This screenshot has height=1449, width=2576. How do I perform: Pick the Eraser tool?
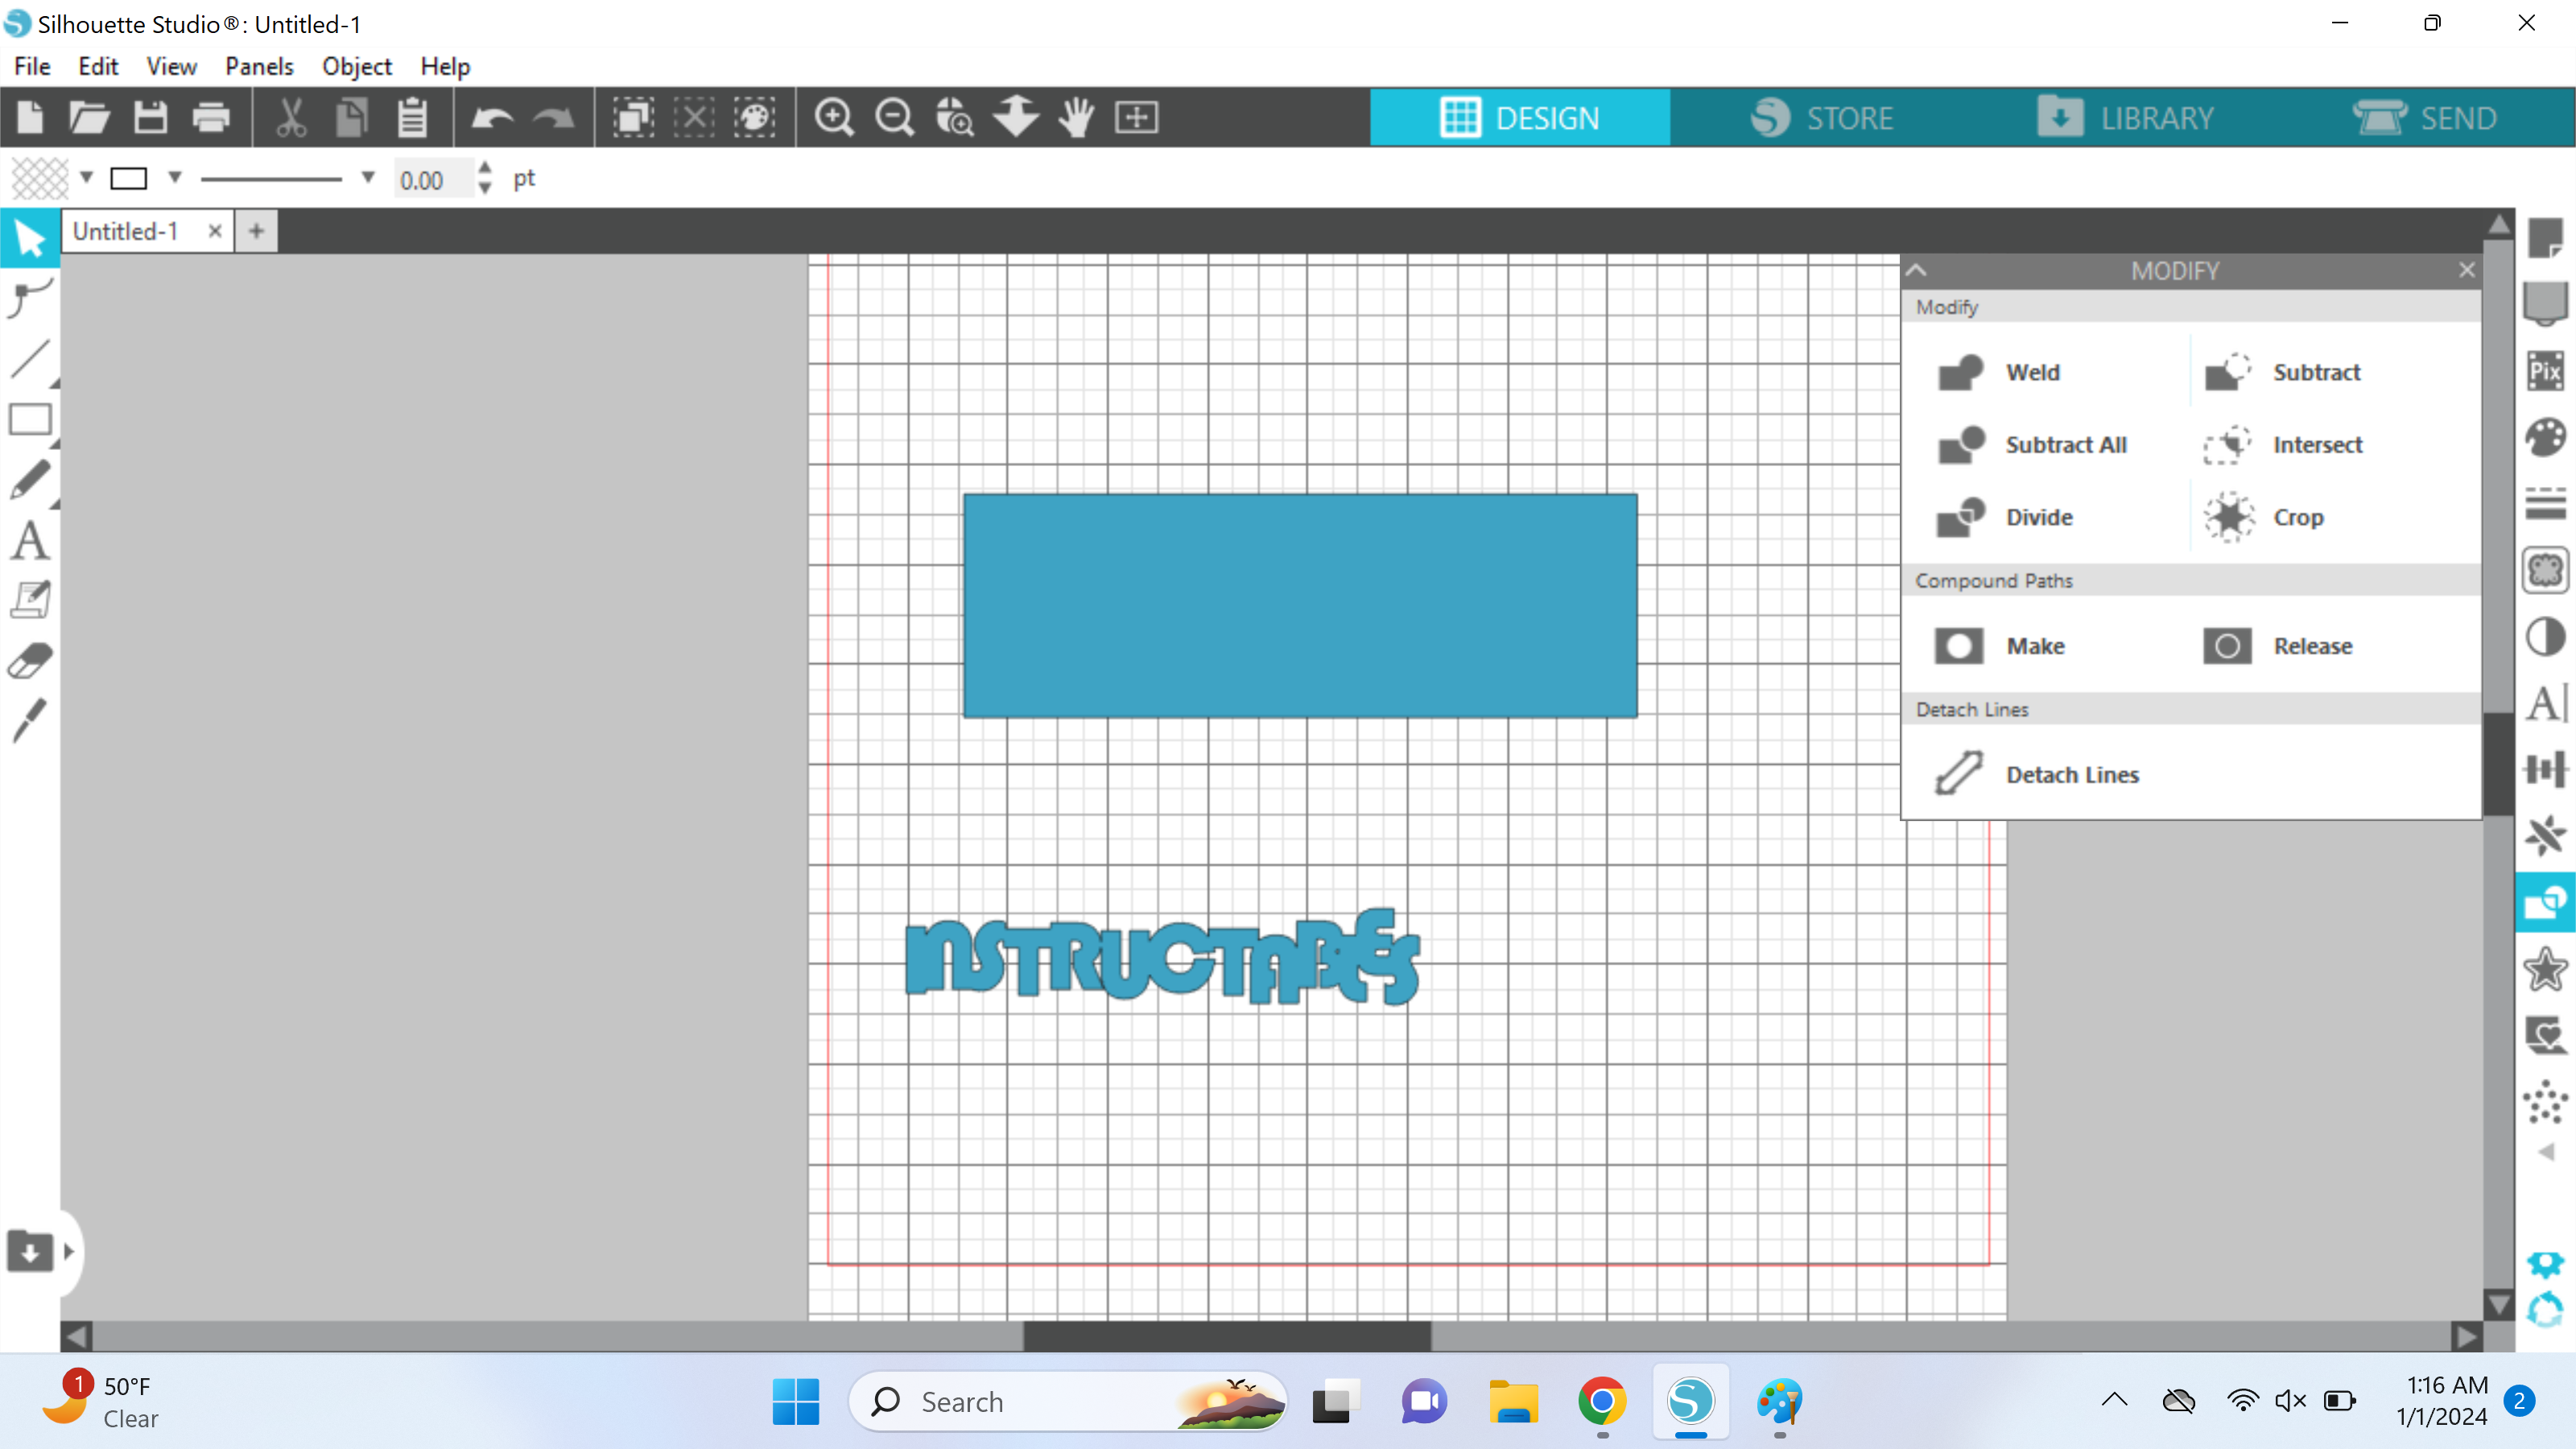30,661
